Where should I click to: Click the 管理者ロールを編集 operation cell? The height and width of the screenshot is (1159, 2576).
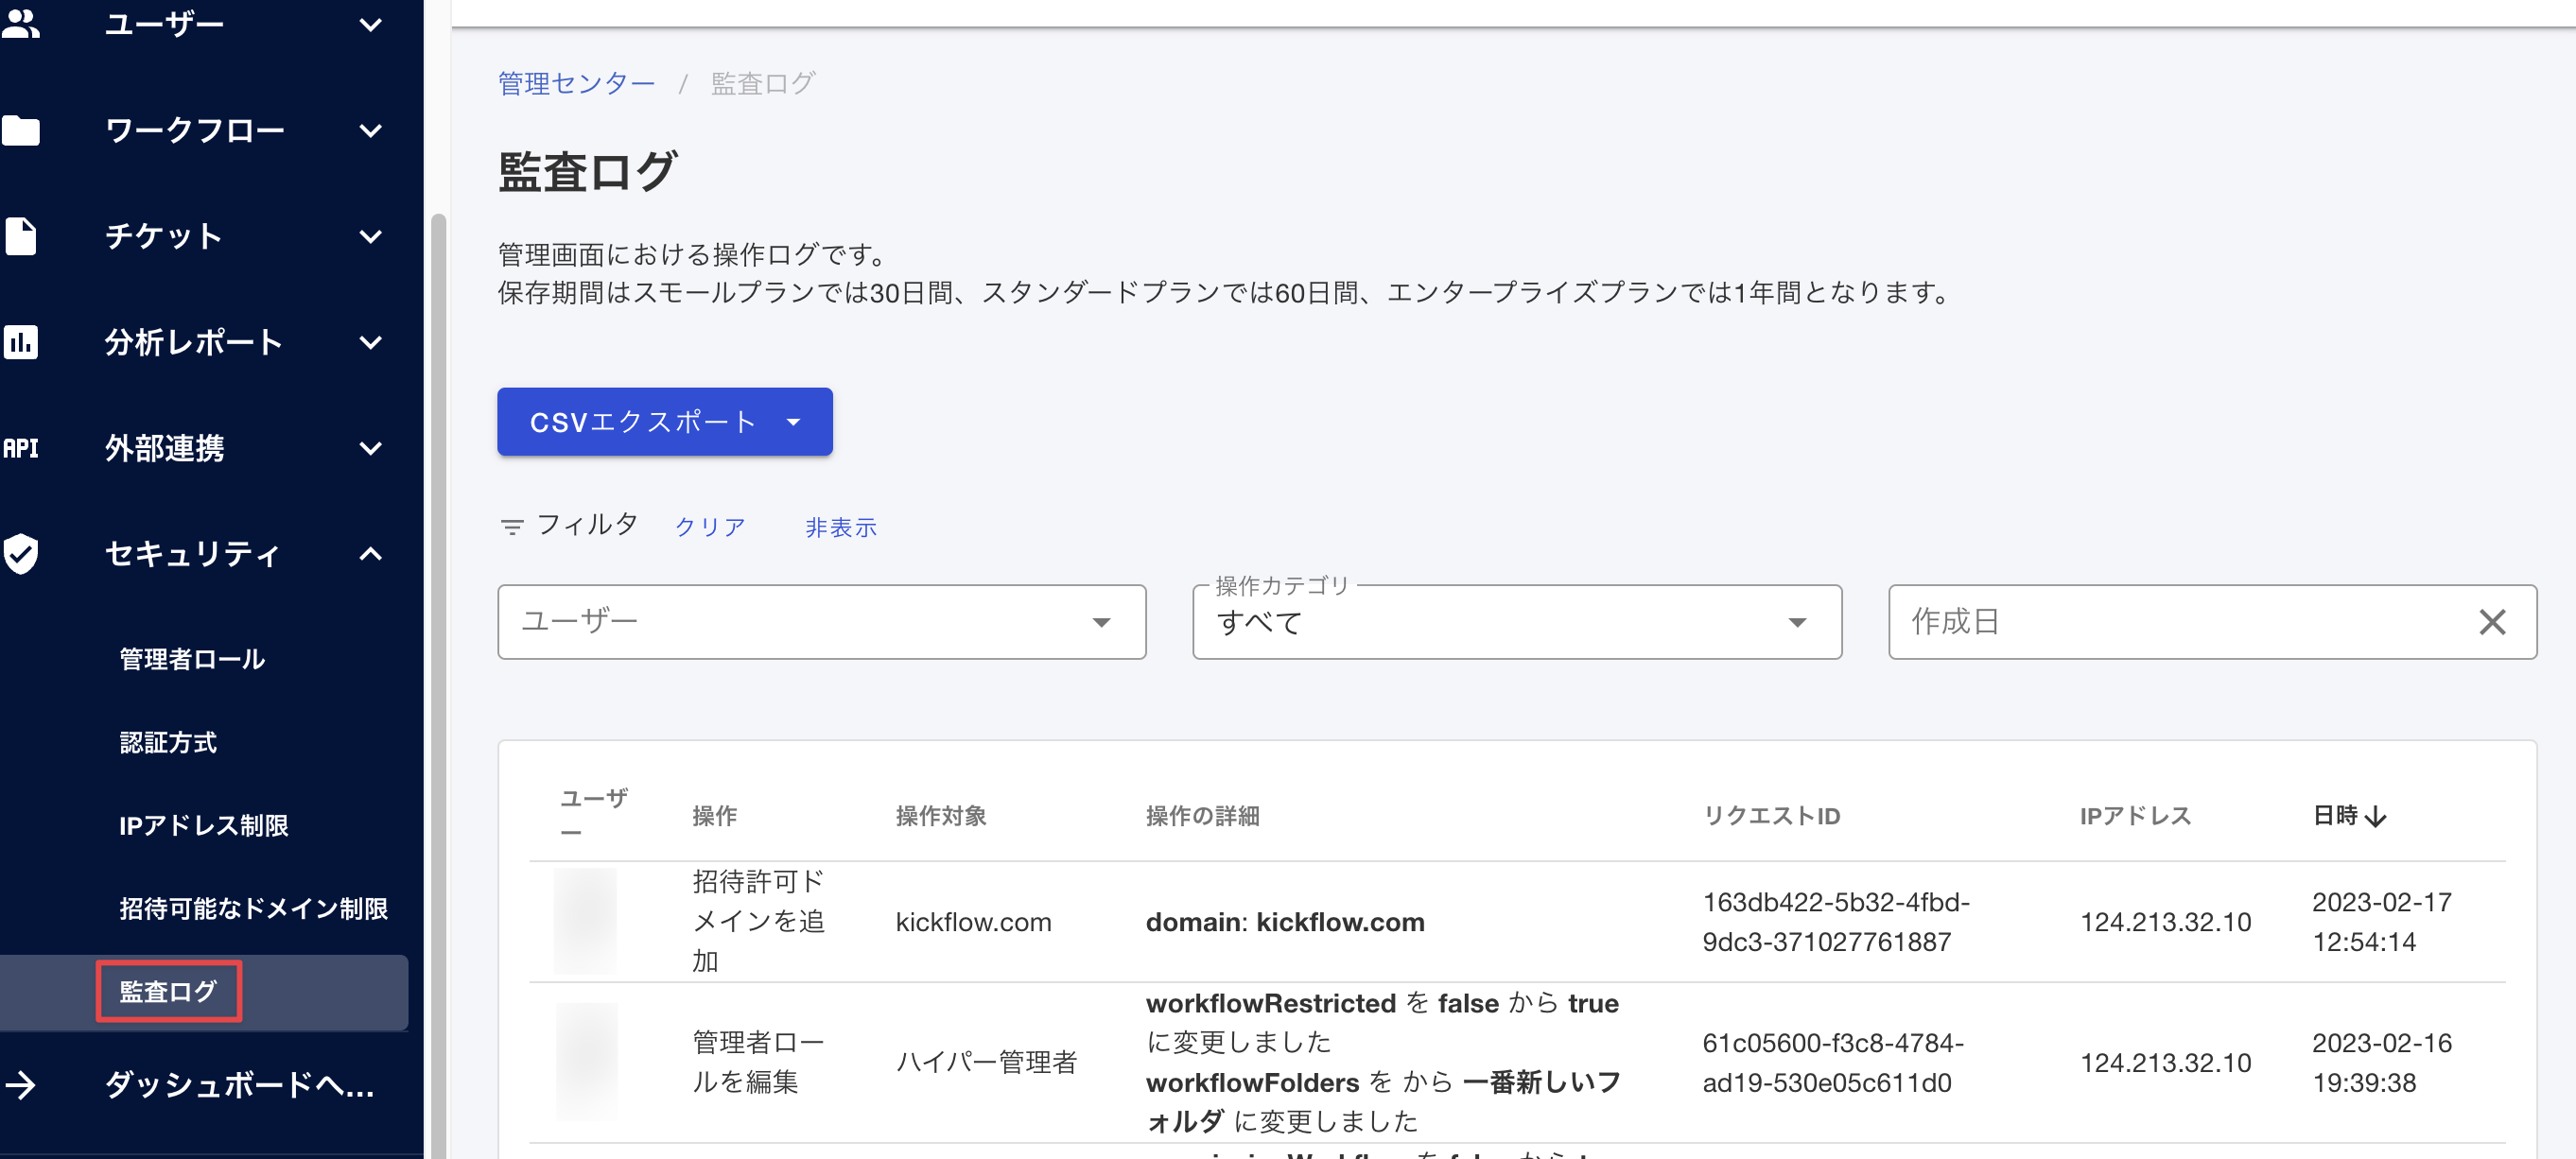click(759, 1062)
